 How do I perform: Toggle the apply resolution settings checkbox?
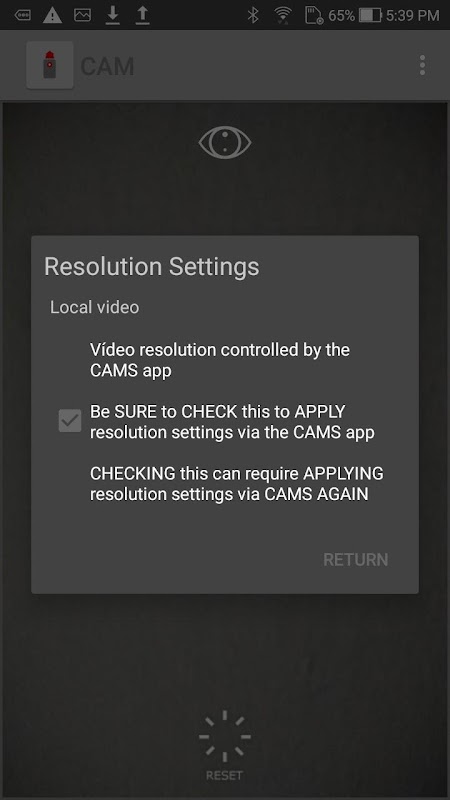coord(70,421)
